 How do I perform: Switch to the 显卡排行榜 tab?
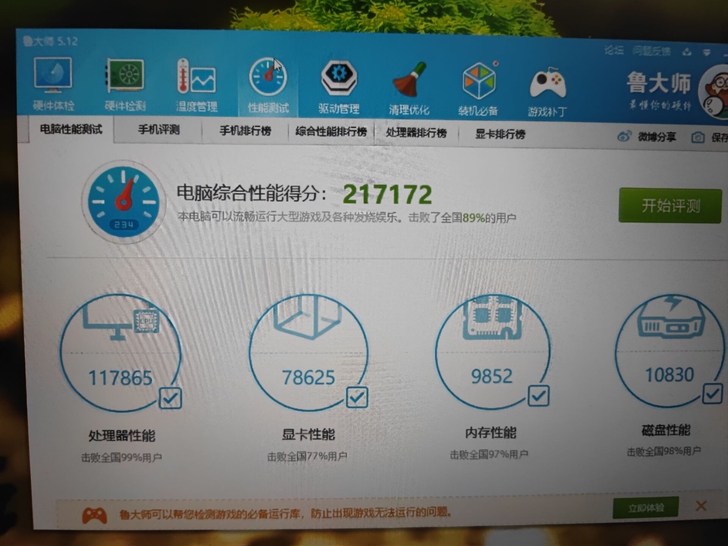[500, 134]
